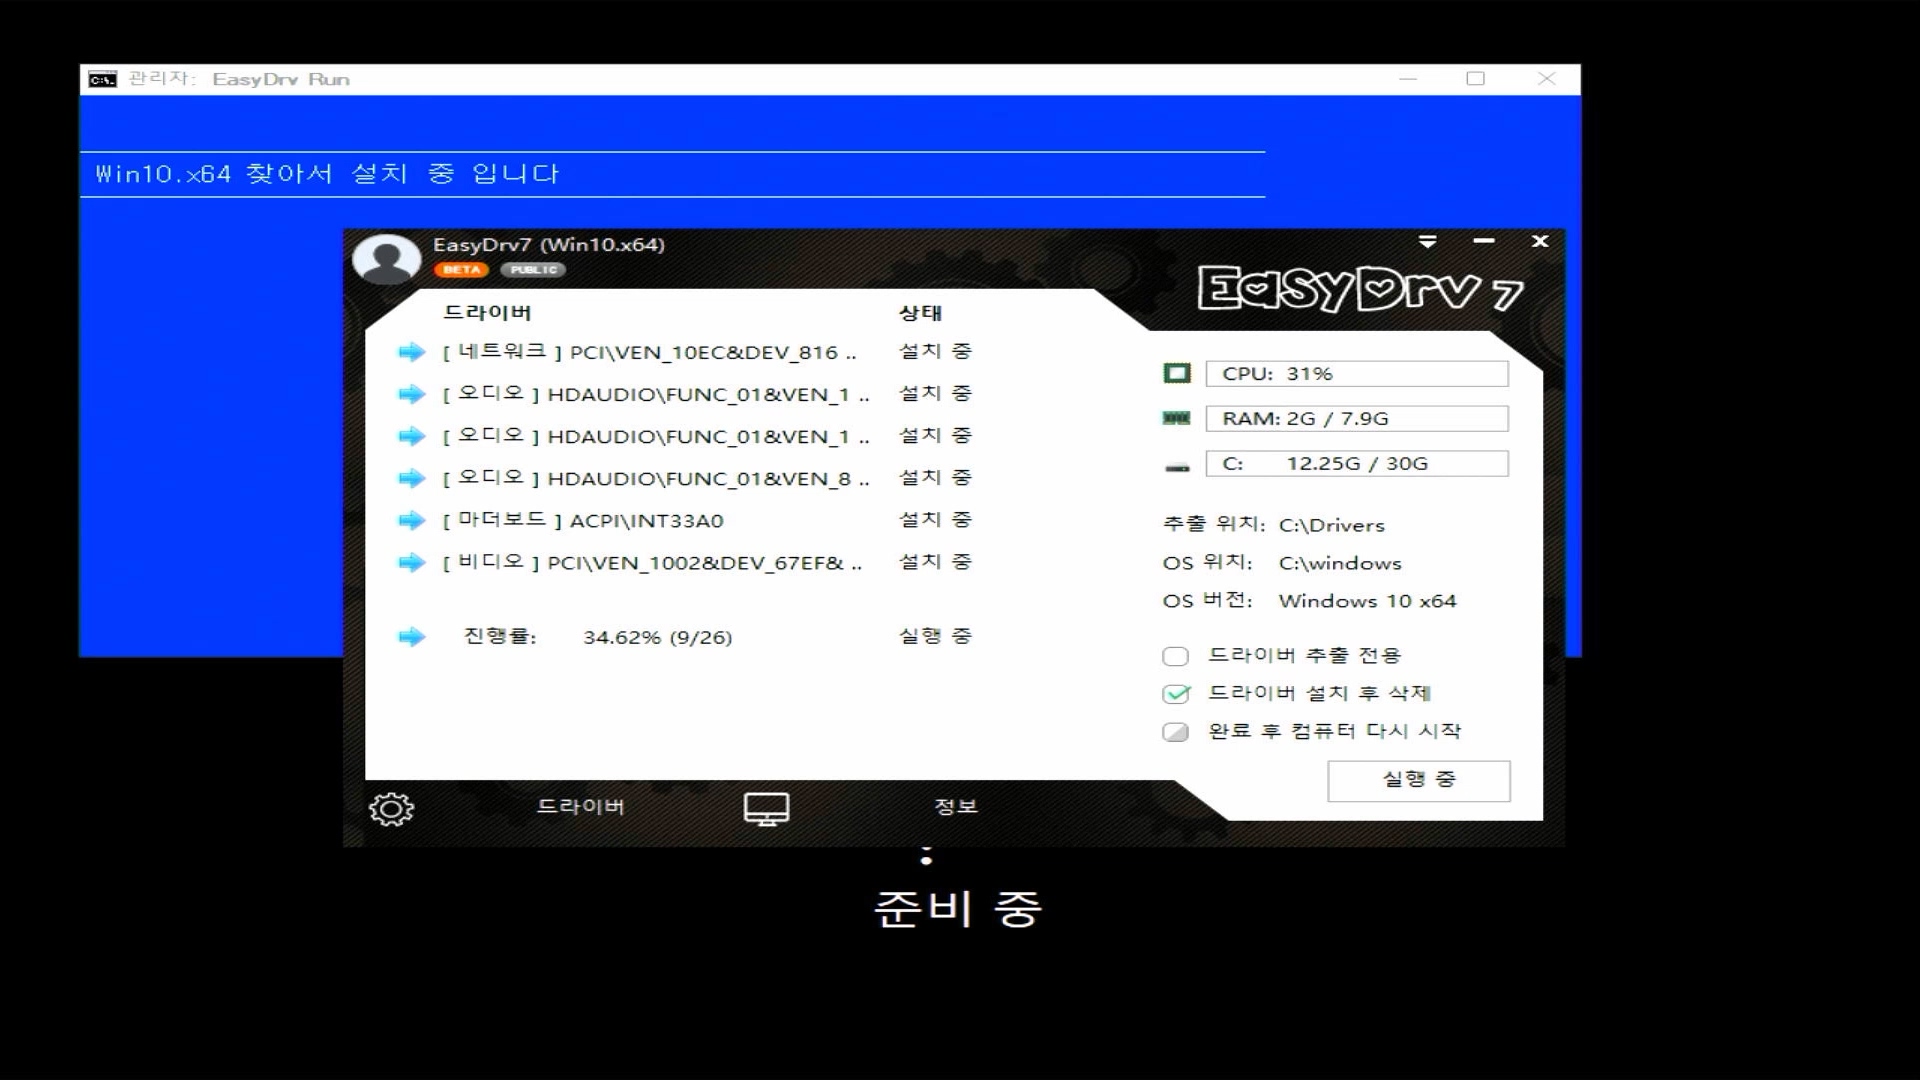This screenshot has width=1920, height=1080.
Task: Click the BETA badge
Action: (461, 270)
